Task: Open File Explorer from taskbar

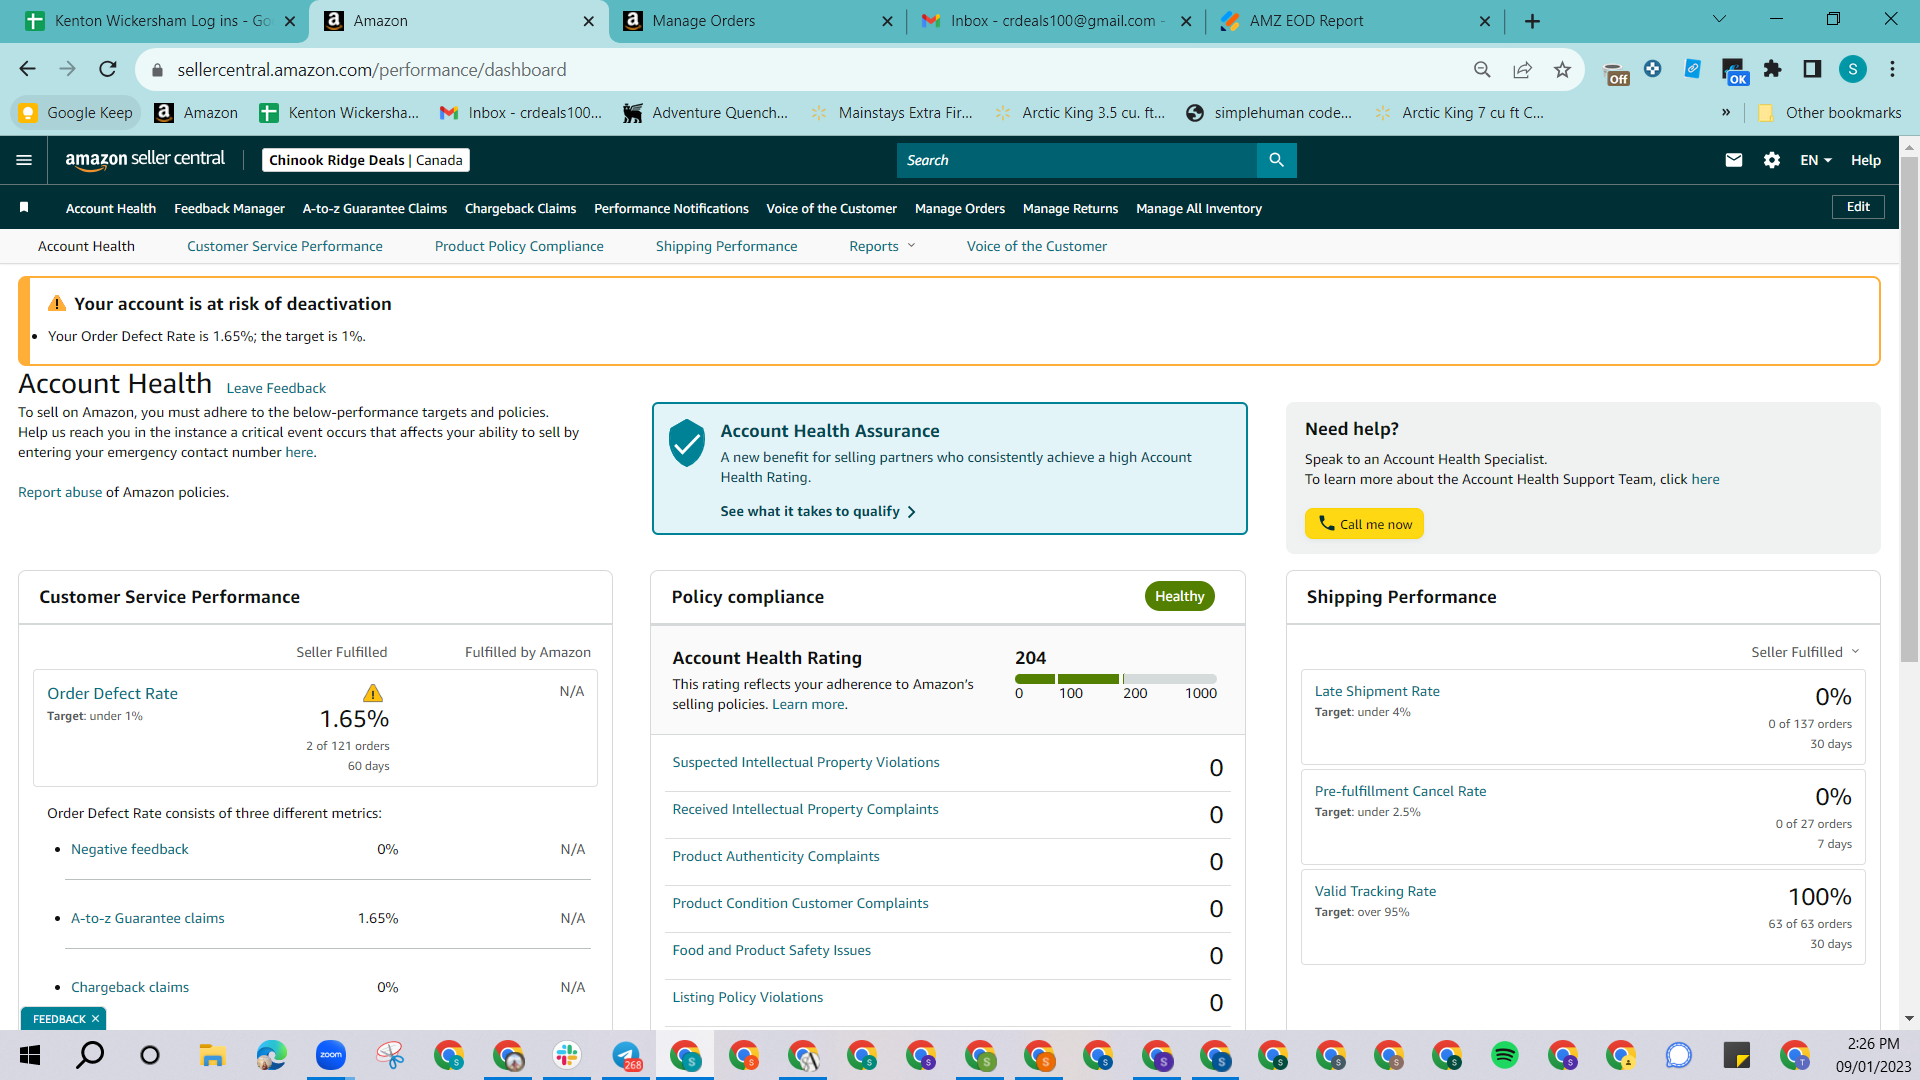Action: pos(211,1055)
